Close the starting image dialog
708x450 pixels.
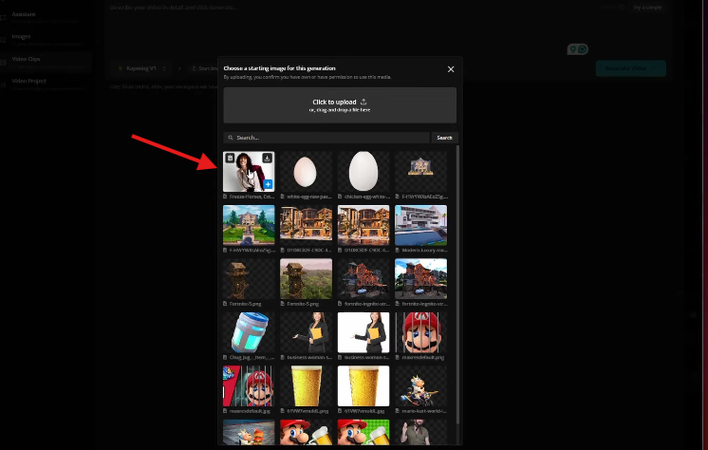tap(451, 69)
